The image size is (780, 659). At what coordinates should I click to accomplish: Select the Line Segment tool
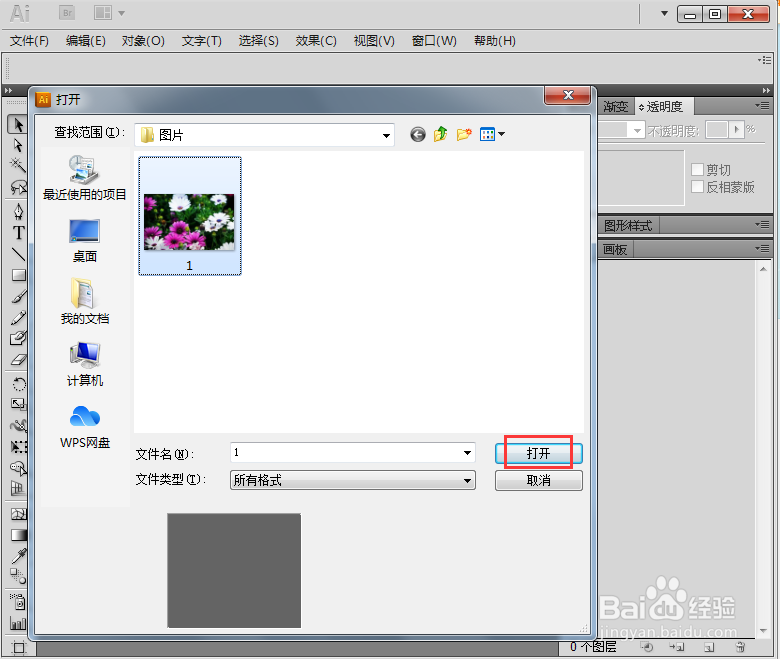click(x=18, y=254)
